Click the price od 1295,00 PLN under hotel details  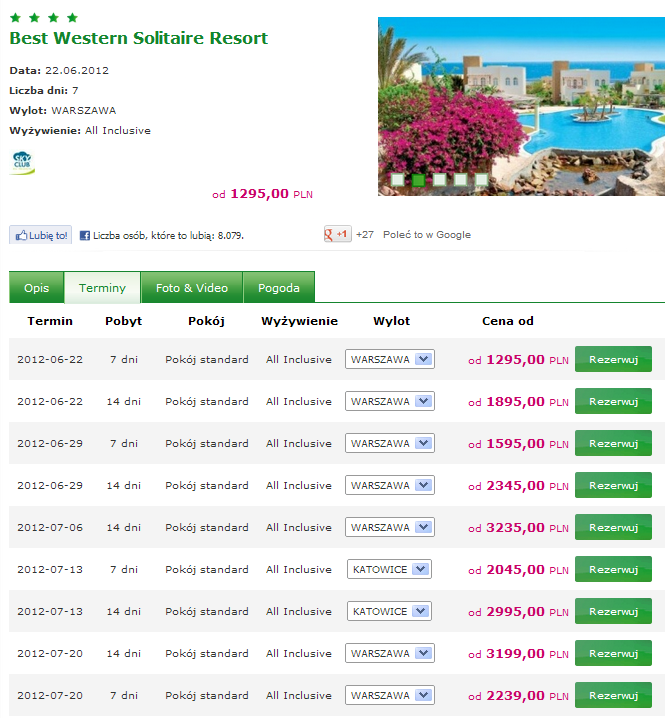pos(262,194)
